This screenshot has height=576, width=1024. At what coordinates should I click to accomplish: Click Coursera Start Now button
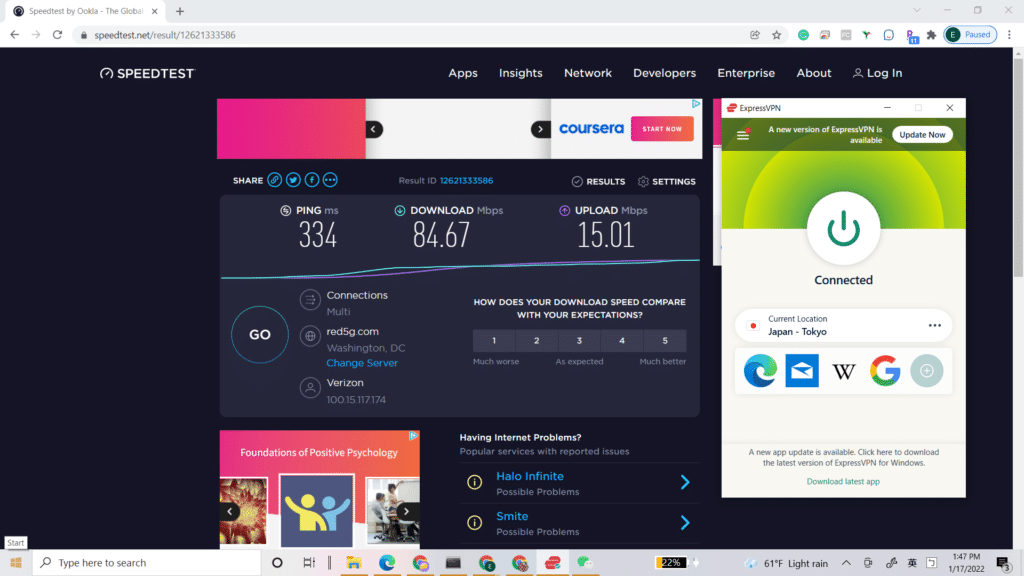tap(662, 129)
